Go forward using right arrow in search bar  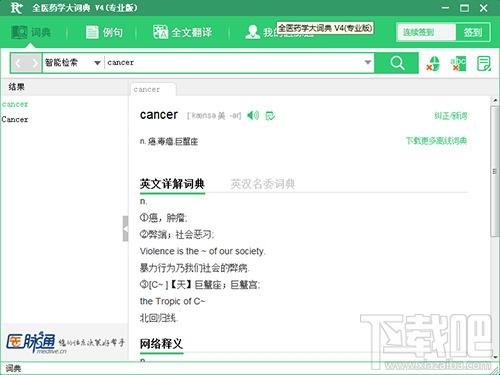34,63
